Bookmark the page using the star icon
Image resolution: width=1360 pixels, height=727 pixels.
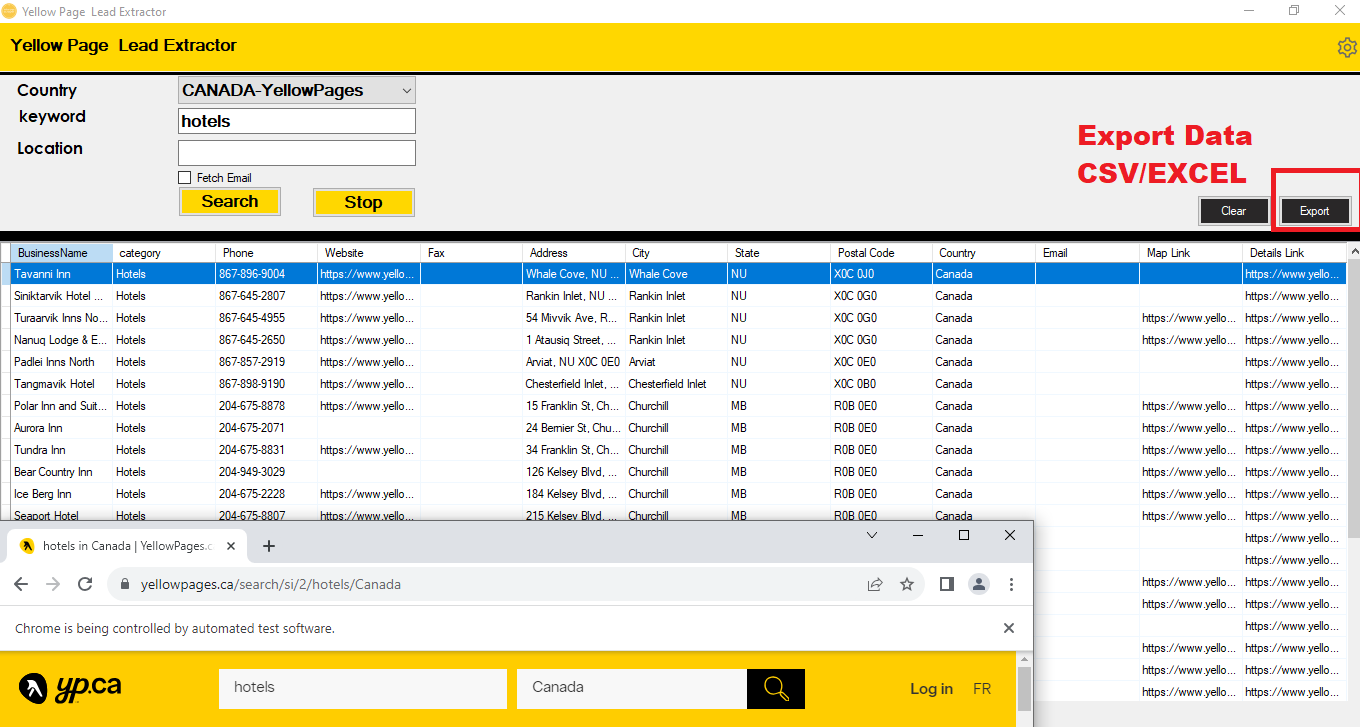point(907,584)
